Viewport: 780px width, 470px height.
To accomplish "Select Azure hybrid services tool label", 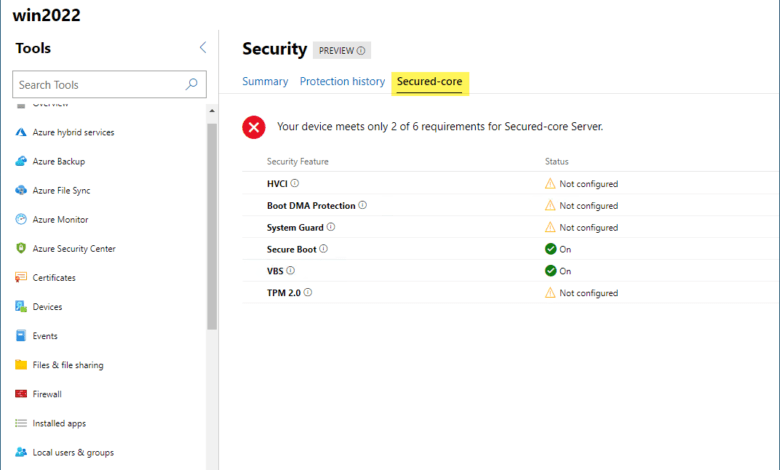I will click(74, 132).
